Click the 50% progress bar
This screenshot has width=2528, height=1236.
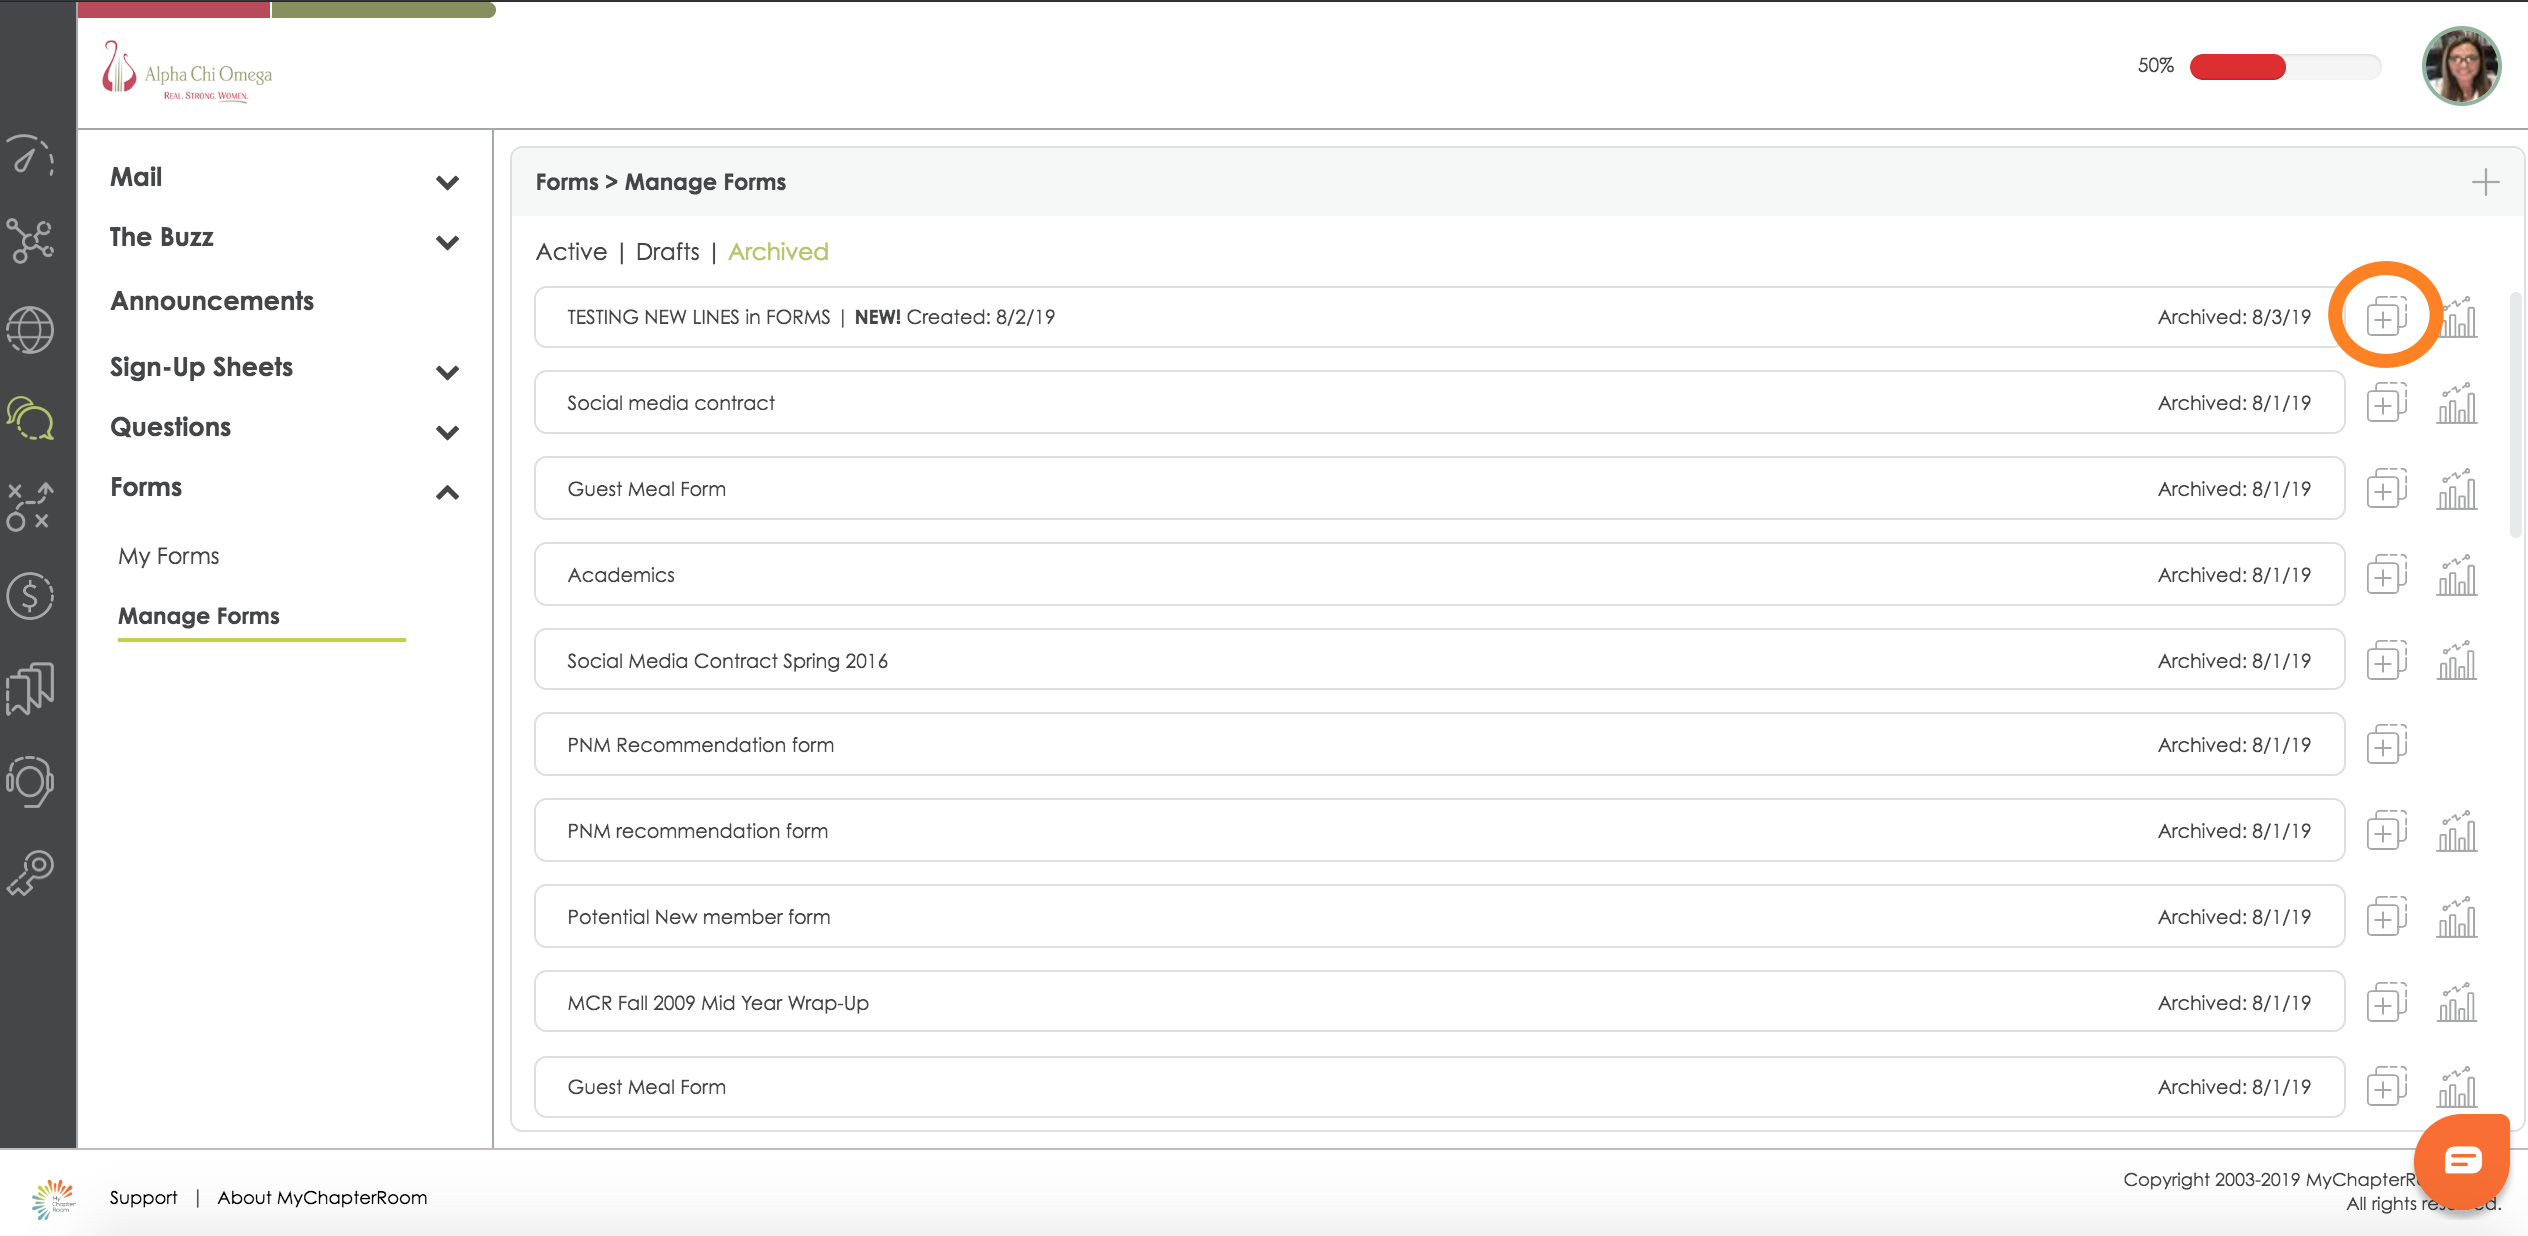[2284, 67]
